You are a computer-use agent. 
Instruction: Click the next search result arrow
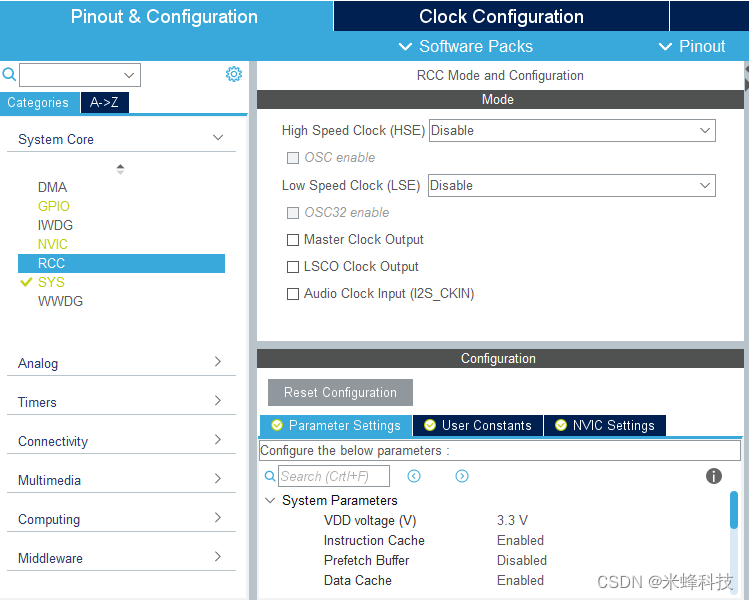462,476
